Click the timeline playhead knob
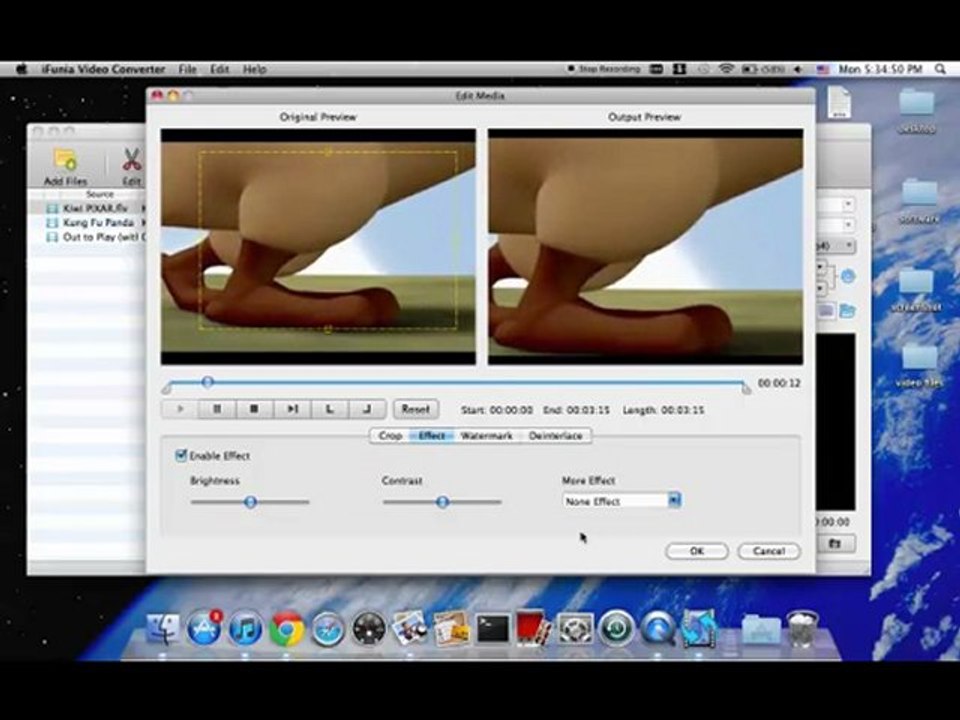This screenshot has height=720, width=960. (208, 383)
